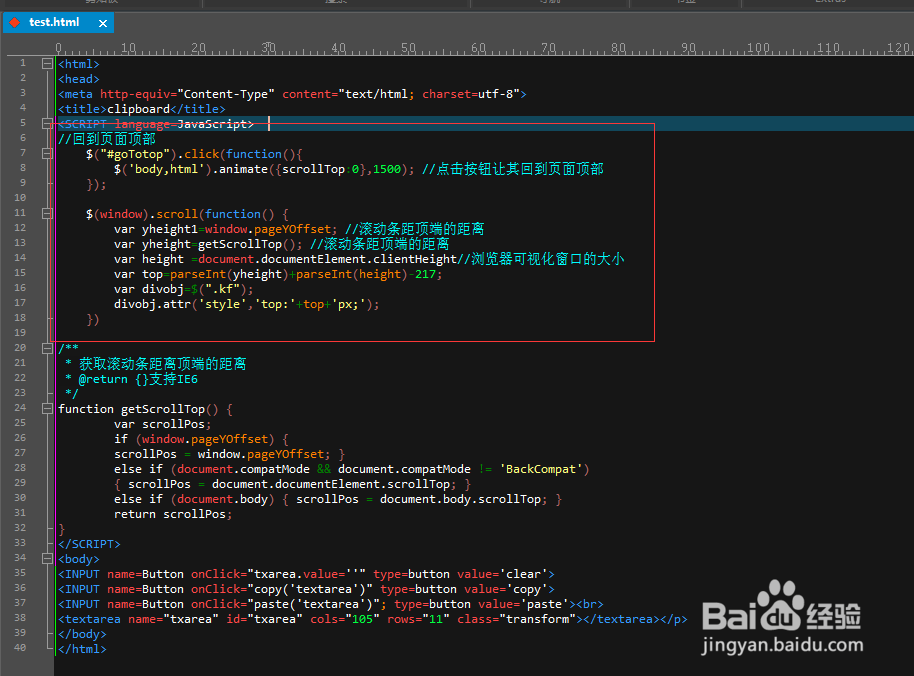The width and height of the screenshot is (914, 676).
Task: Click the 'BackCompat' string
Action: click(x=541, y=469)
